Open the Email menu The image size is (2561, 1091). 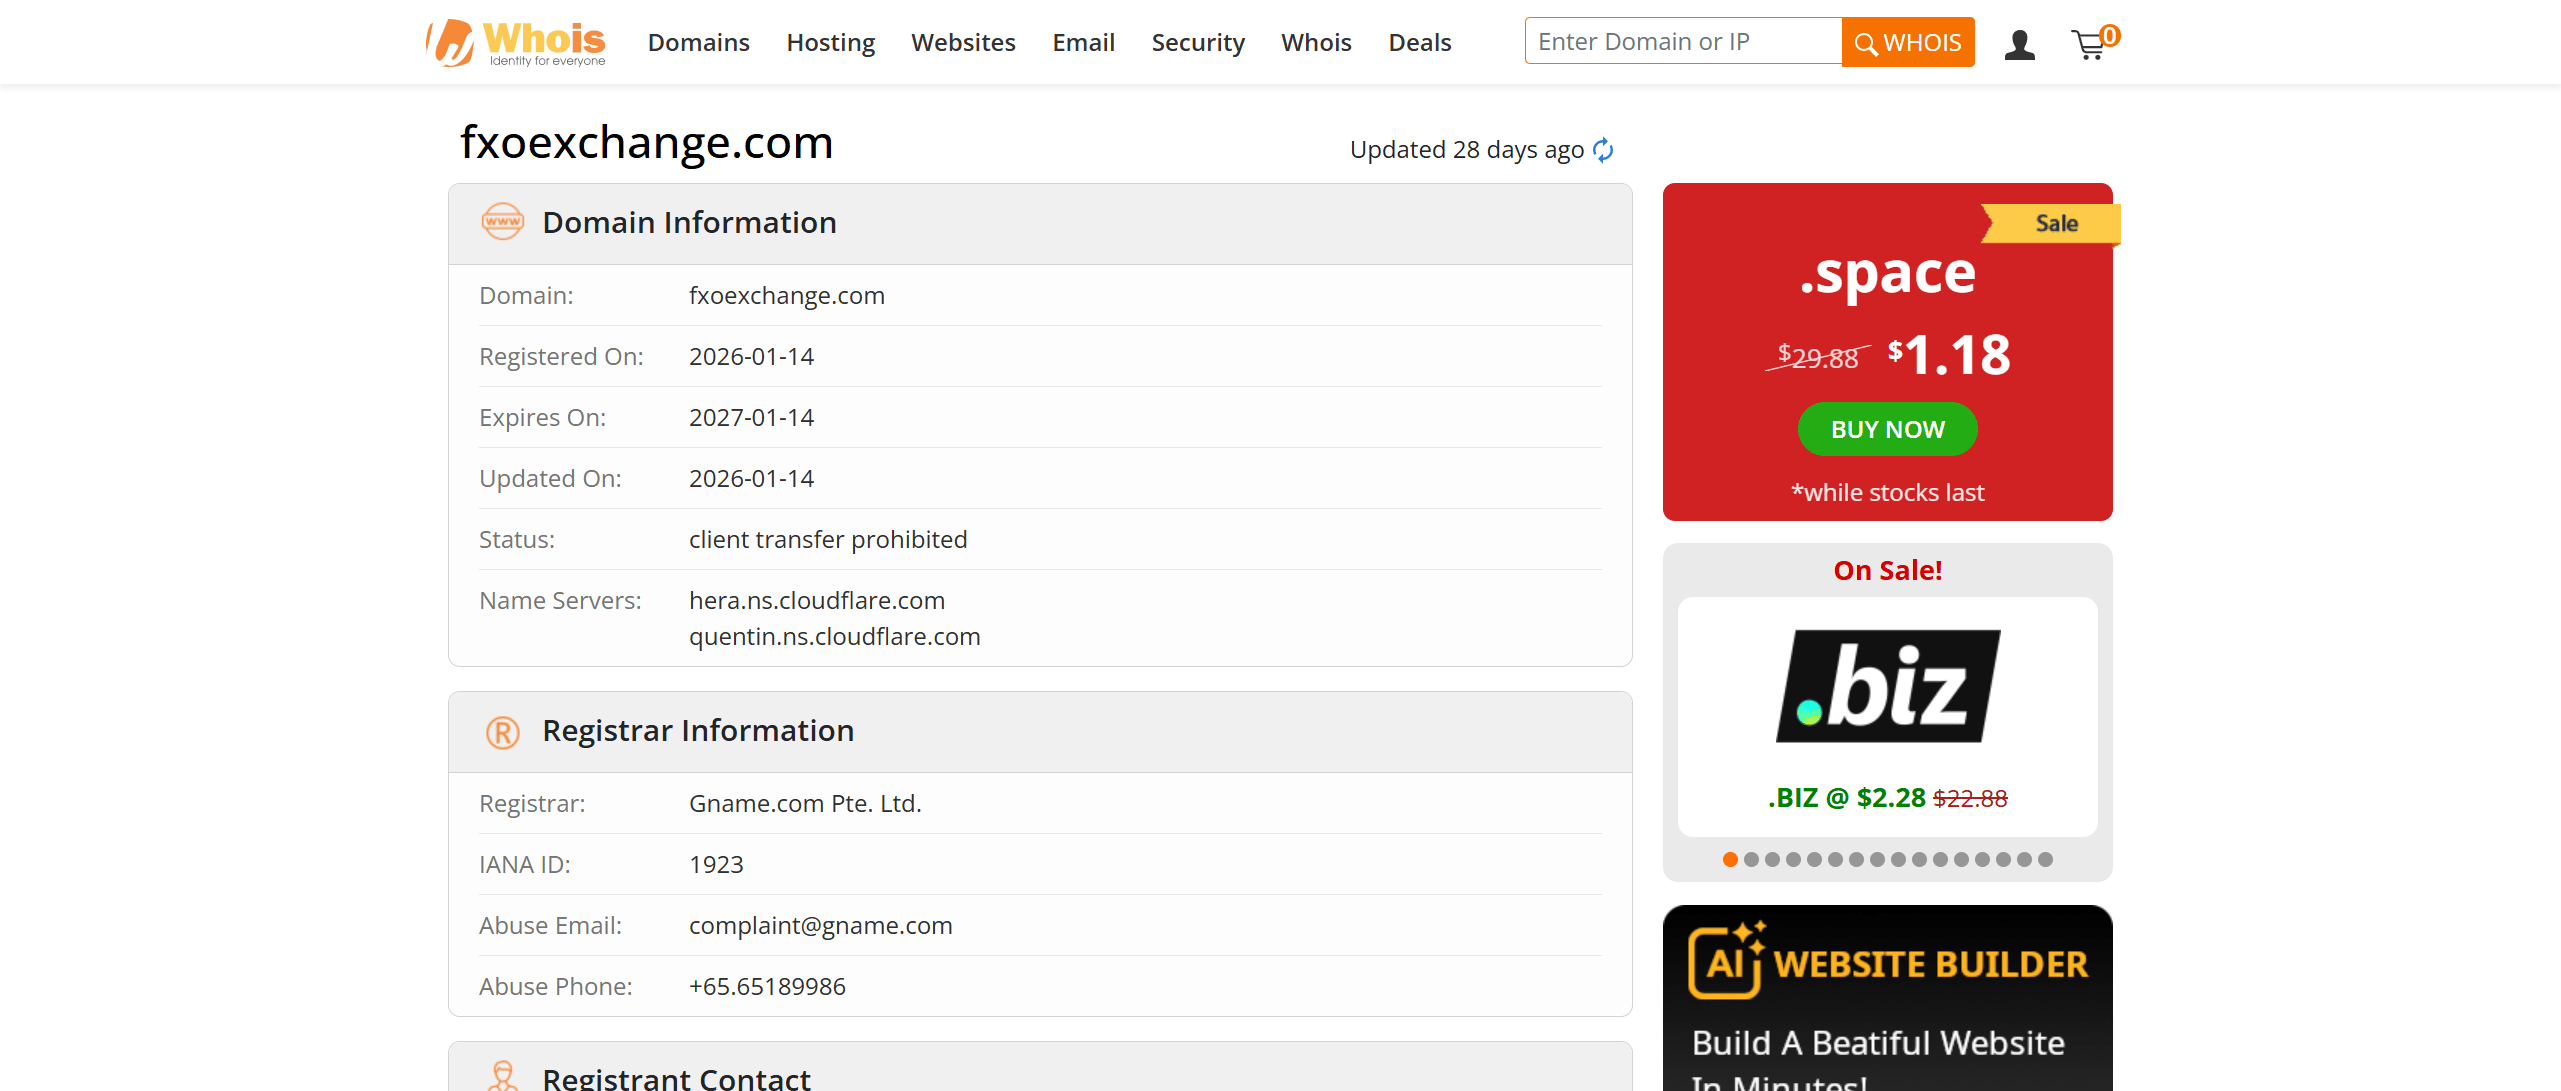1083,43
